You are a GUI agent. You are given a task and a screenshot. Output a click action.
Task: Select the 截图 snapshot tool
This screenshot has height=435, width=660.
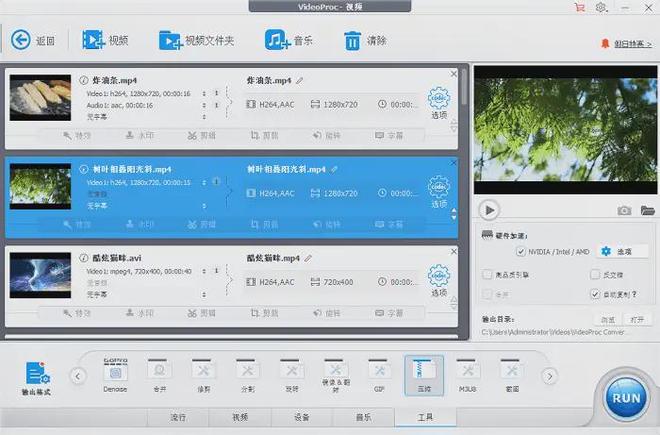pyautogui.click(x=512, y=375)
